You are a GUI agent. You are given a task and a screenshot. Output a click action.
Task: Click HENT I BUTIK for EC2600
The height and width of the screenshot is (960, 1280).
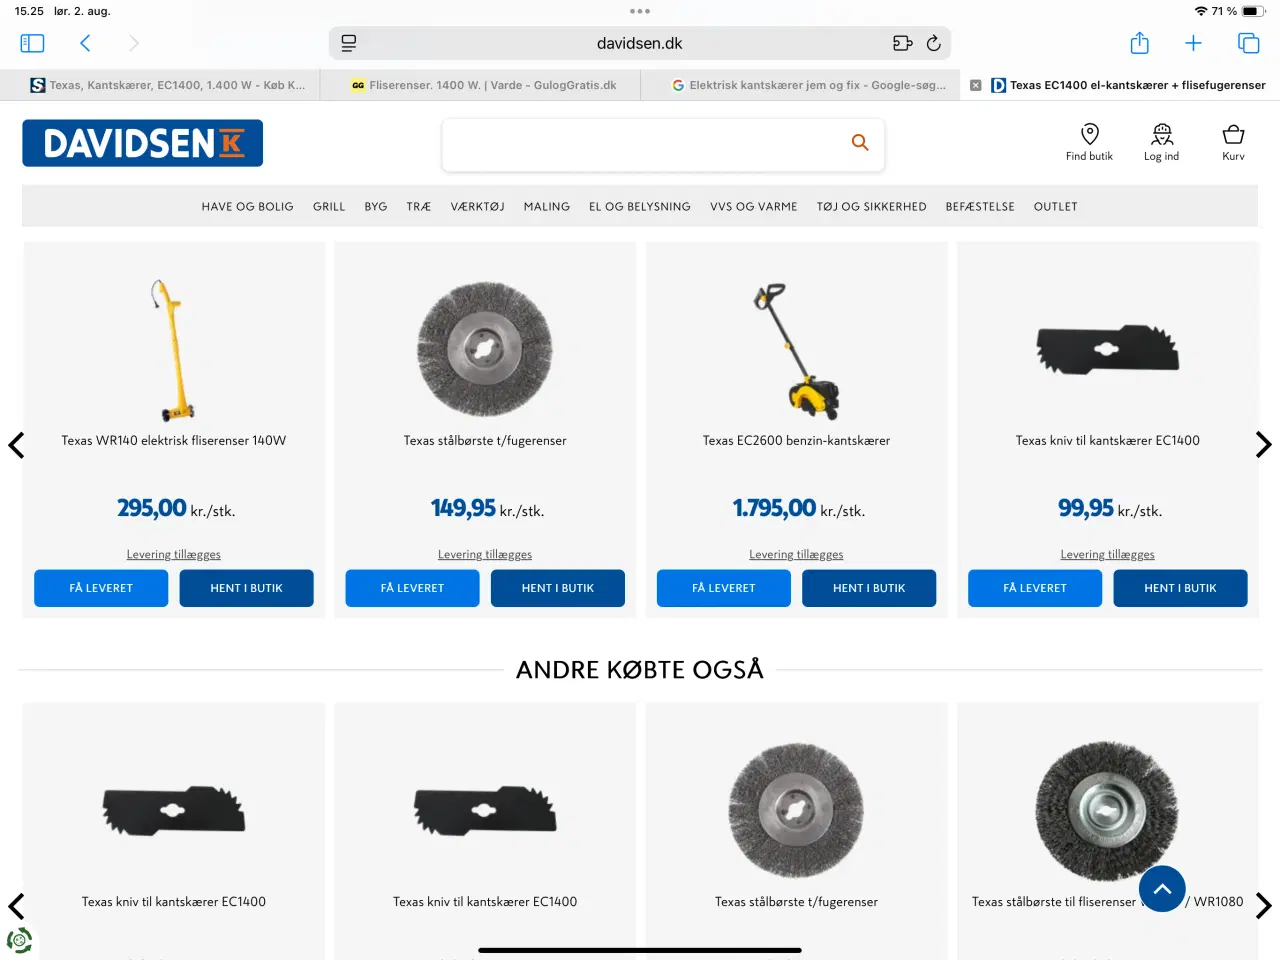click(x=869, y=588)
